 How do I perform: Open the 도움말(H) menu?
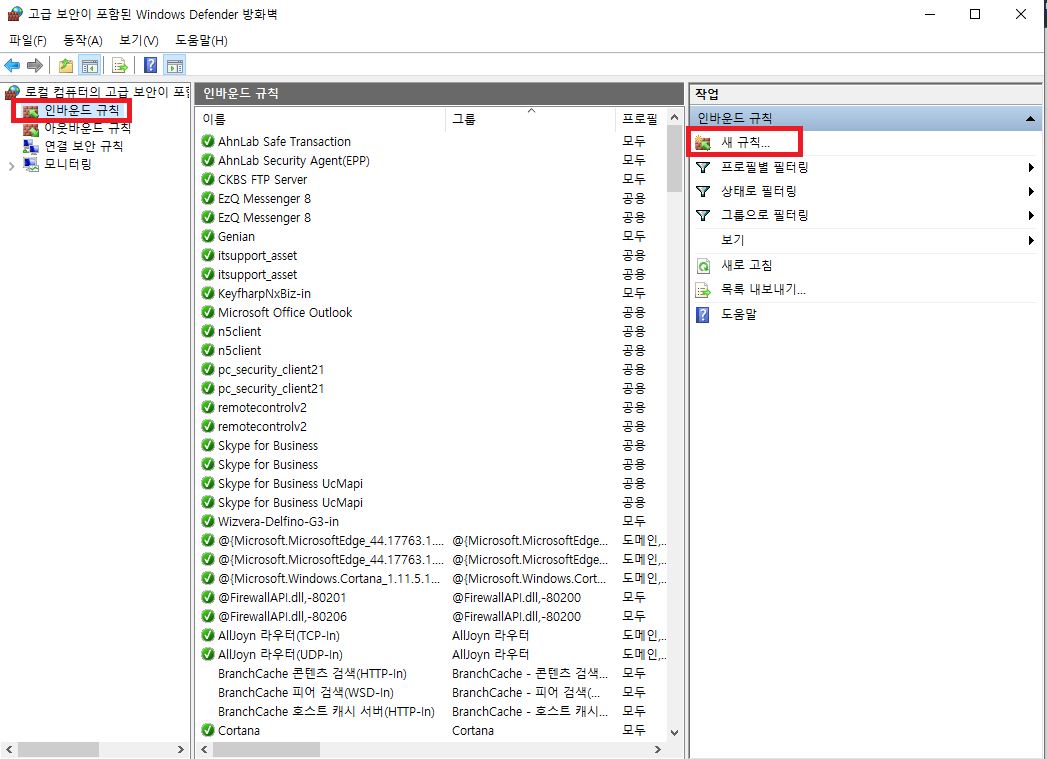tap(201, 41)
